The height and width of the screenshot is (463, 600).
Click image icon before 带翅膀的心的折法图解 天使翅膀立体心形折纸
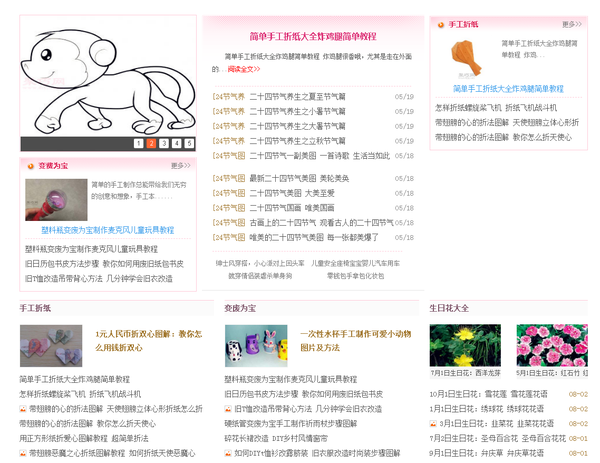coord(23,409)
